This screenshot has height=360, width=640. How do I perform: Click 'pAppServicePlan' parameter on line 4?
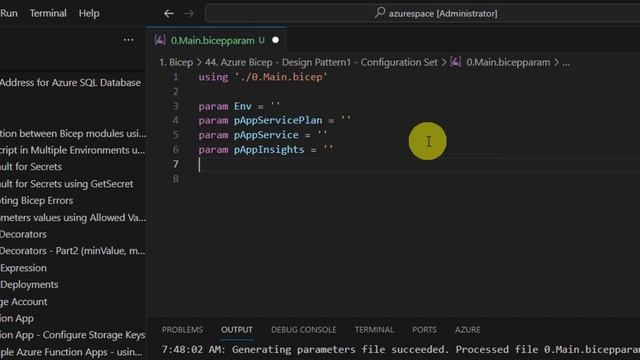coord(278,120)
